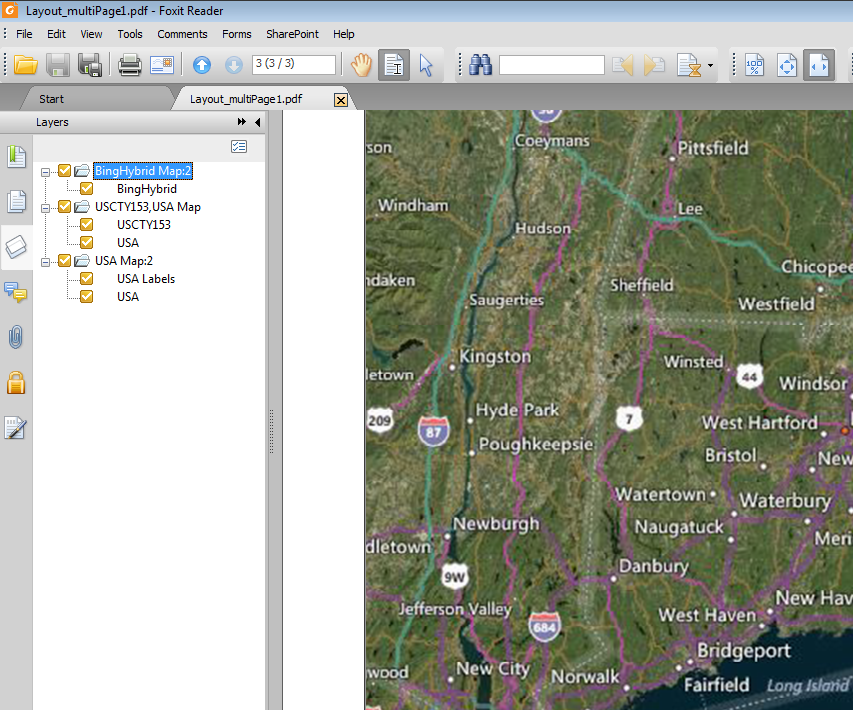Screen dimensions: 853x710
Task: Select the arrow annotation selection tool
Action: pos(426,65)
